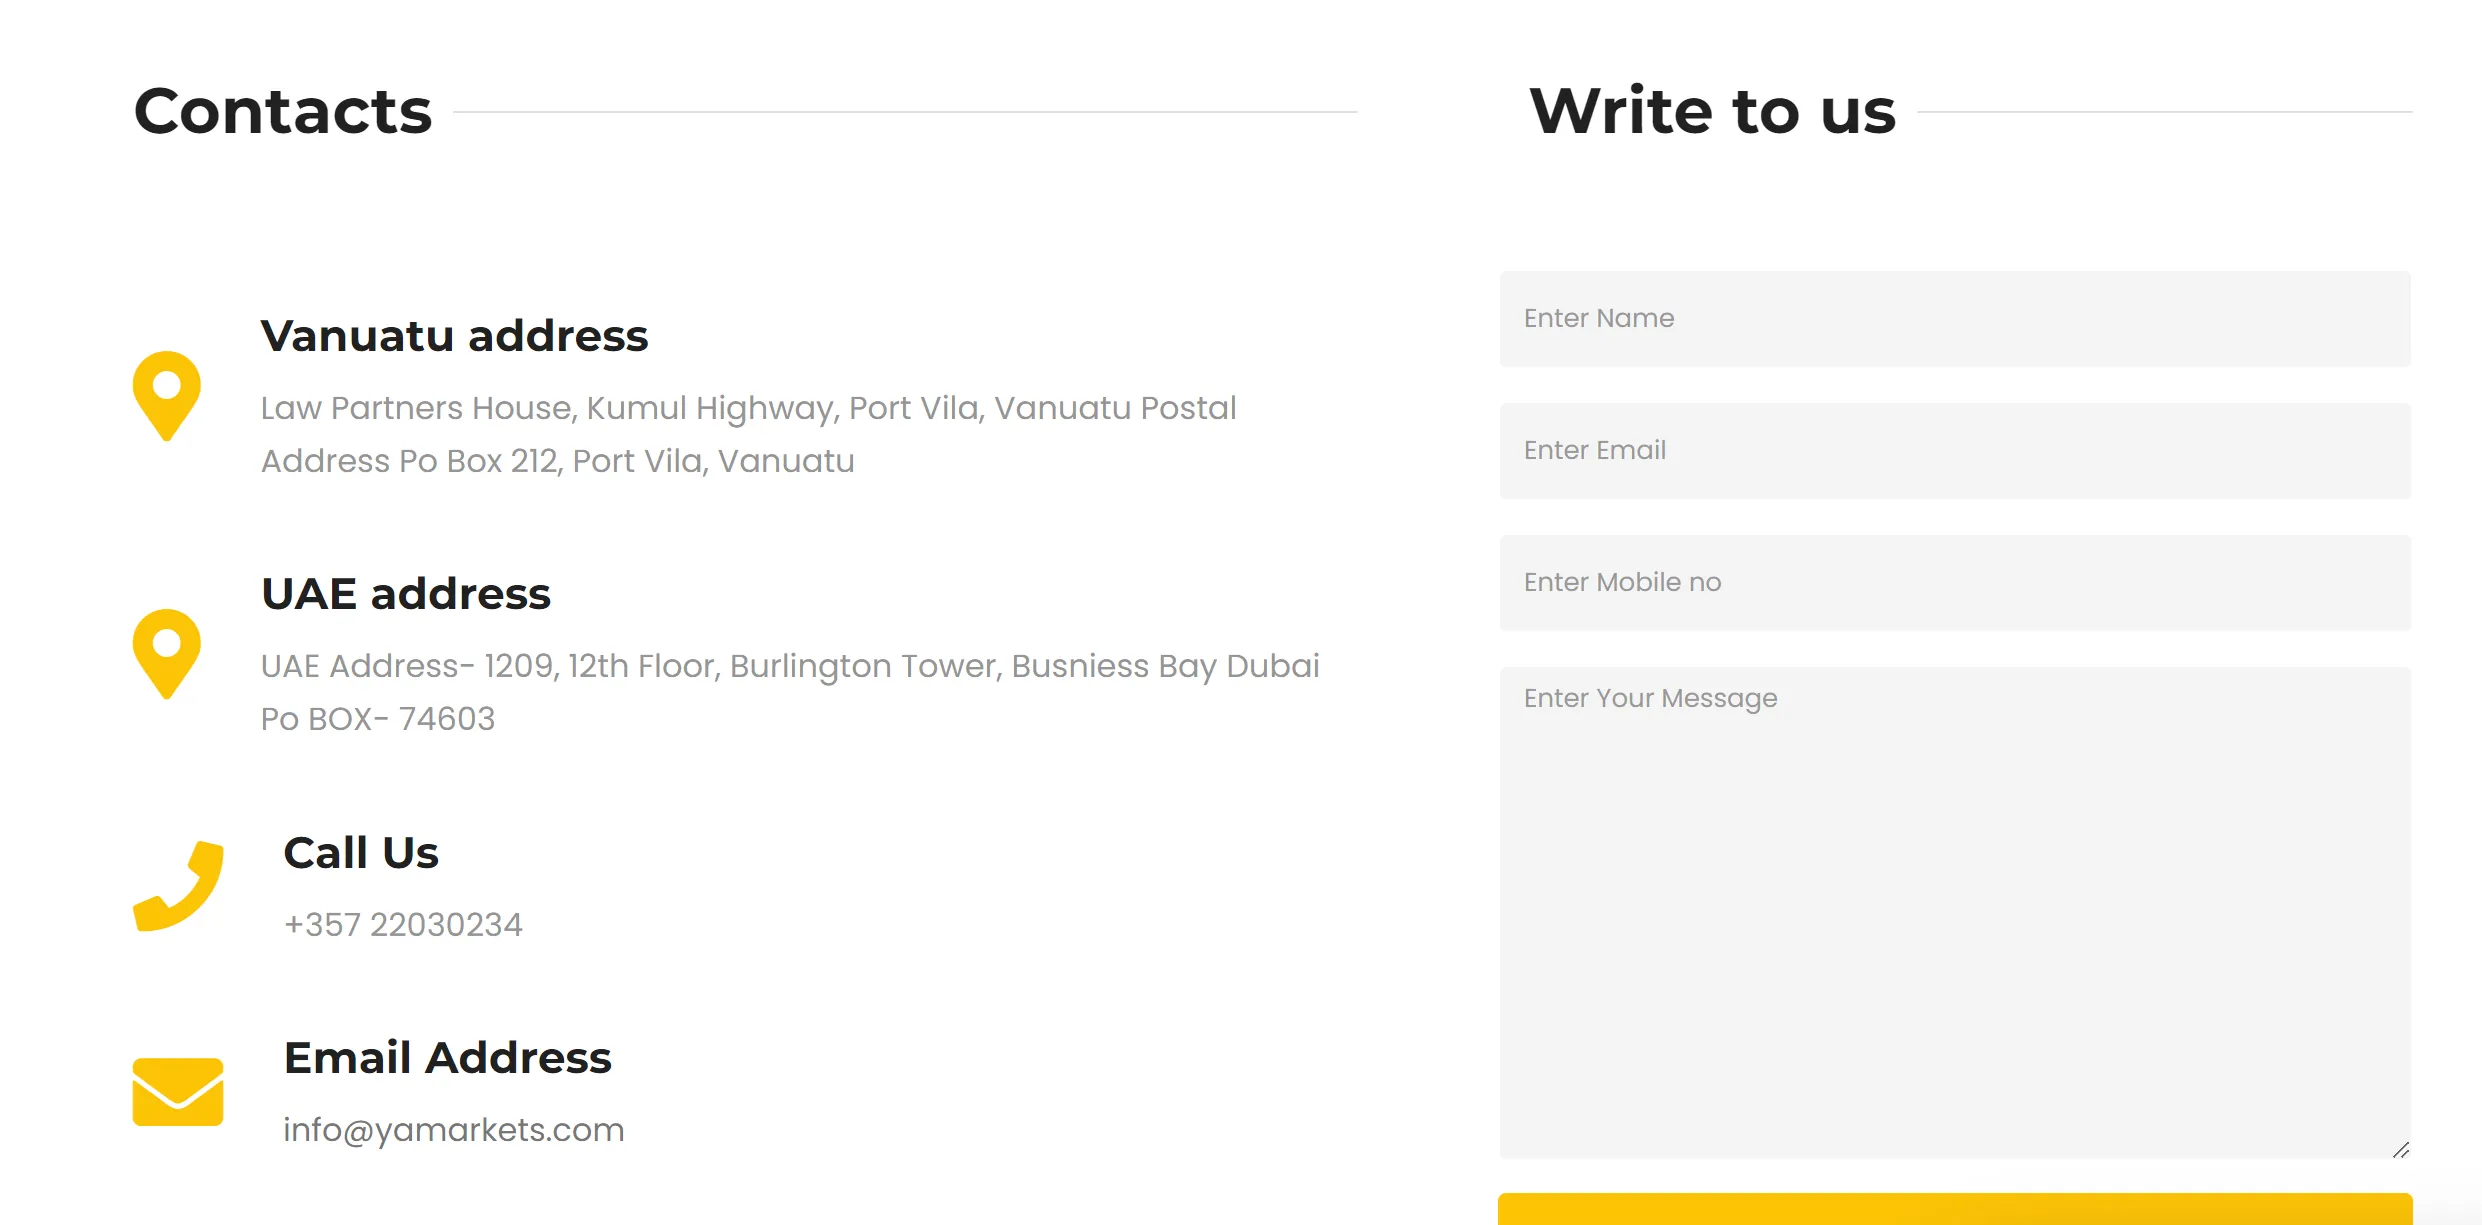The height and width of the screenshot is (1225, 2482).
Task: Click inside the Enter Your Message textarea
Action: coord(1955,912)
